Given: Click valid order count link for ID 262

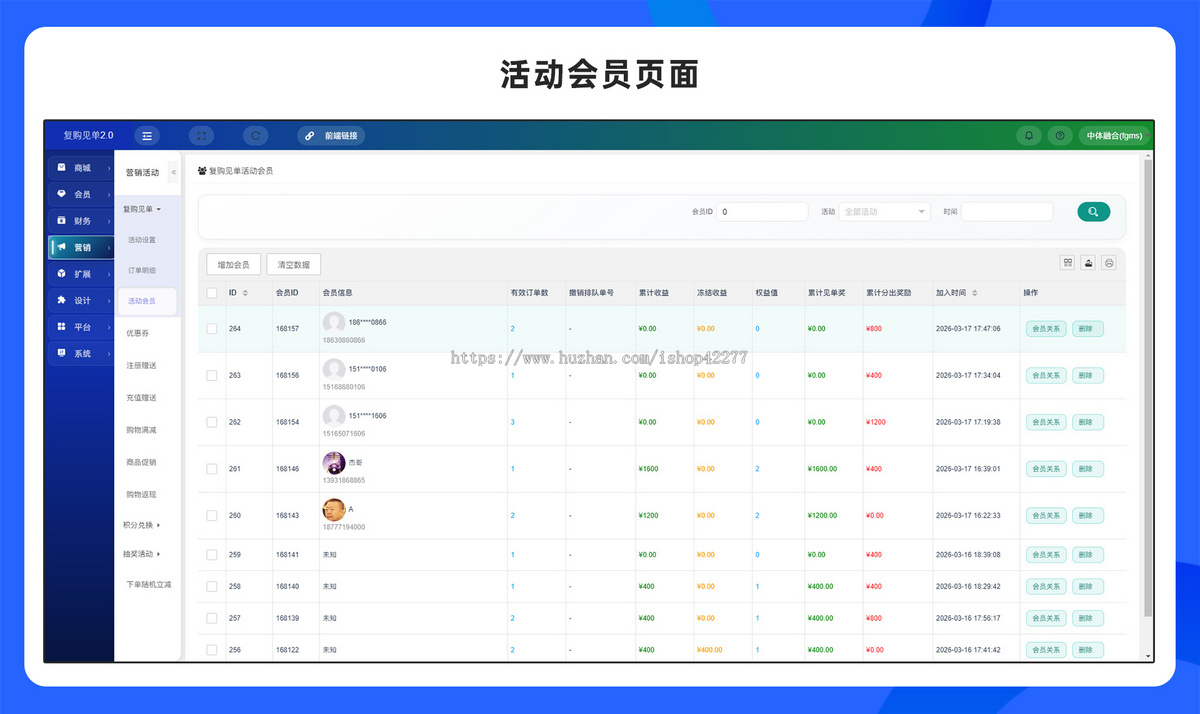Looking at the screenshot, I should pyautogui.click(x=513, y=422).
